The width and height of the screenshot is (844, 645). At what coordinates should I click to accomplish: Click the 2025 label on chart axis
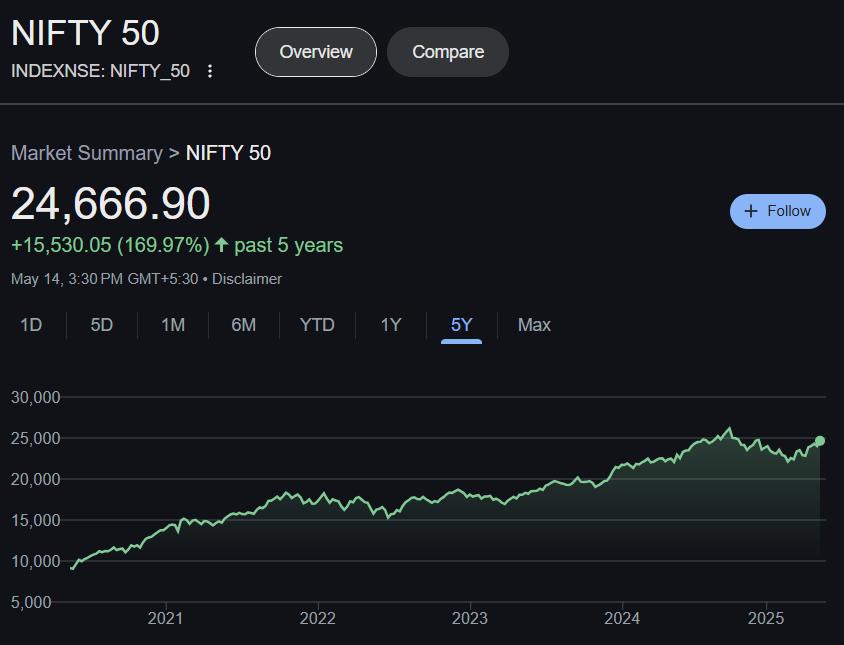[766, 618]
